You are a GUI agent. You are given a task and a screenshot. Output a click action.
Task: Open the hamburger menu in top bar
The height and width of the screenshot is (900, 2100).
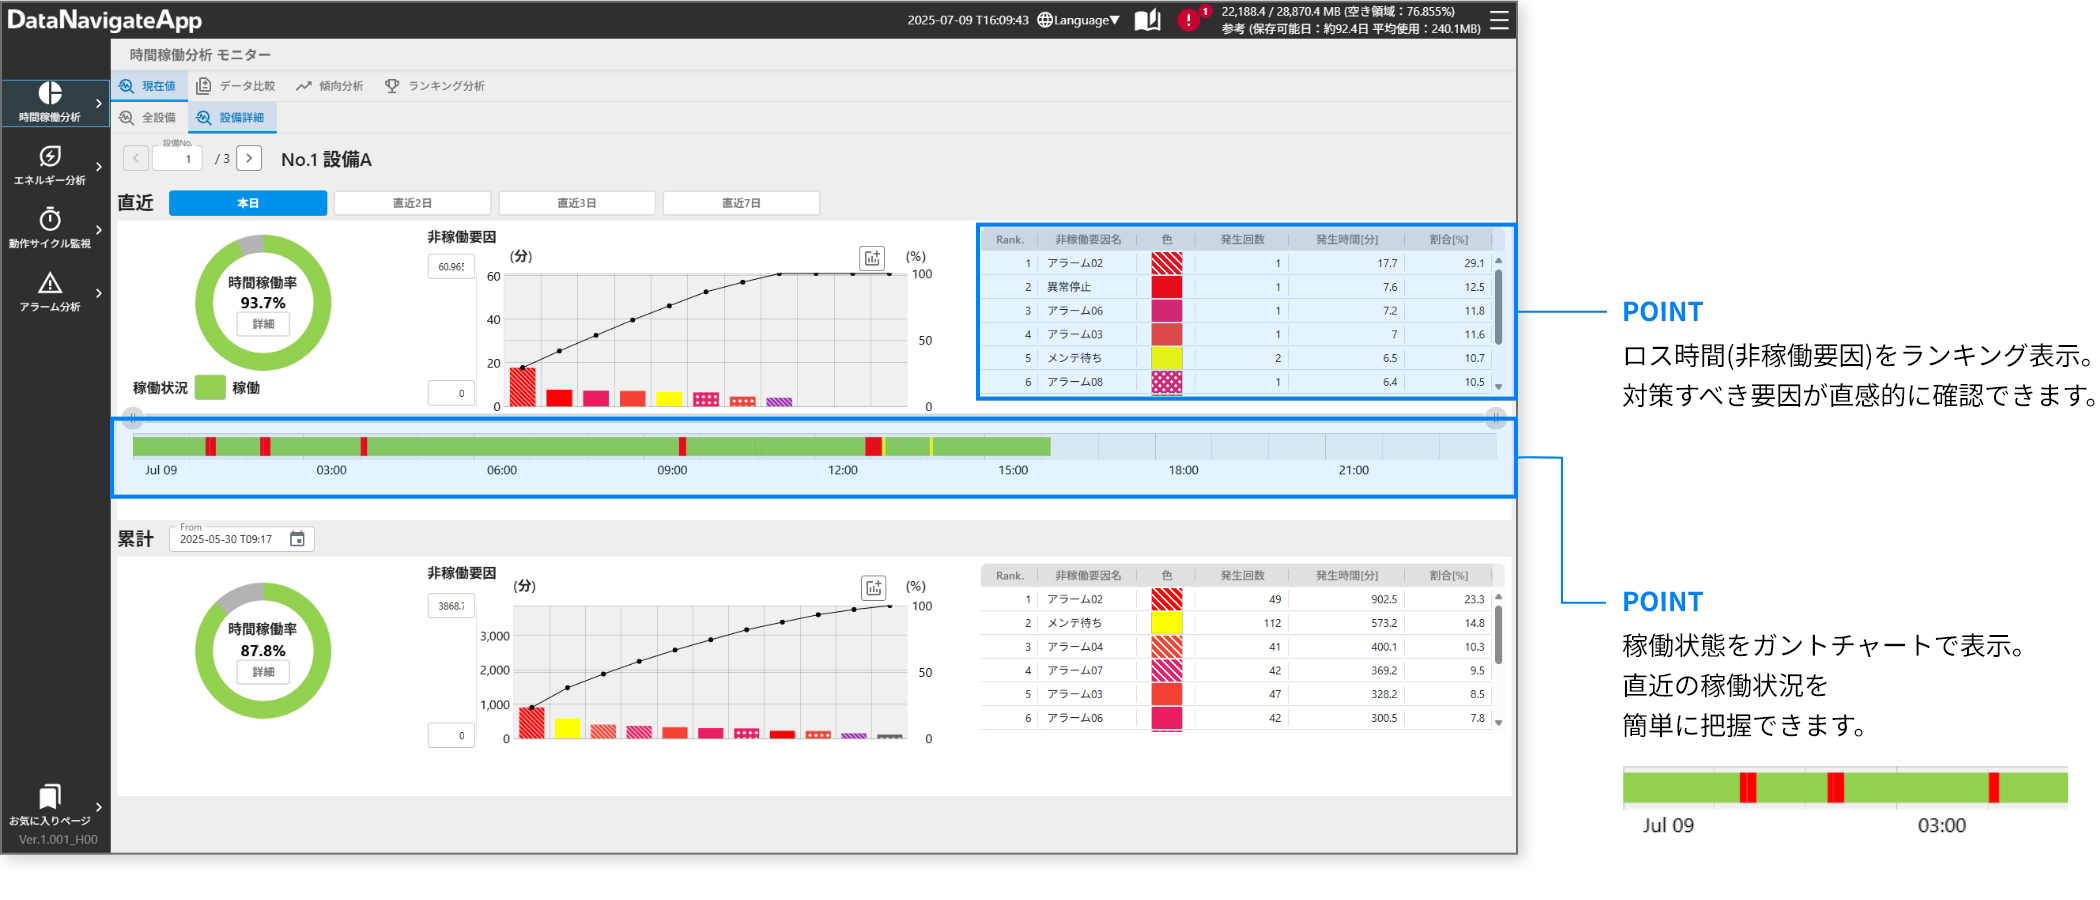[x=1499, y=20]
